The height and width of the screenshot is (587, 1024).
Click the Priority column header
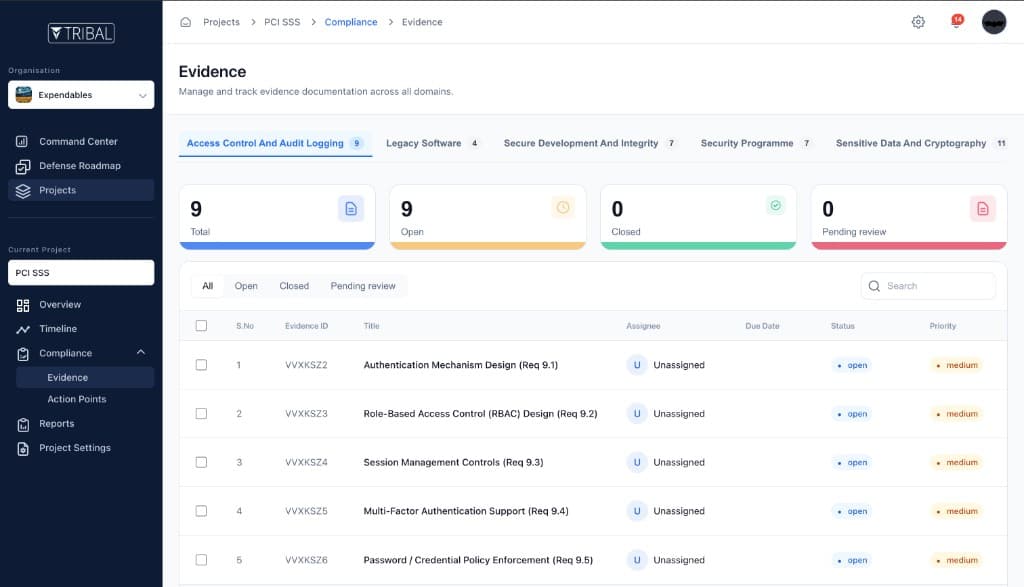point(942,326)
